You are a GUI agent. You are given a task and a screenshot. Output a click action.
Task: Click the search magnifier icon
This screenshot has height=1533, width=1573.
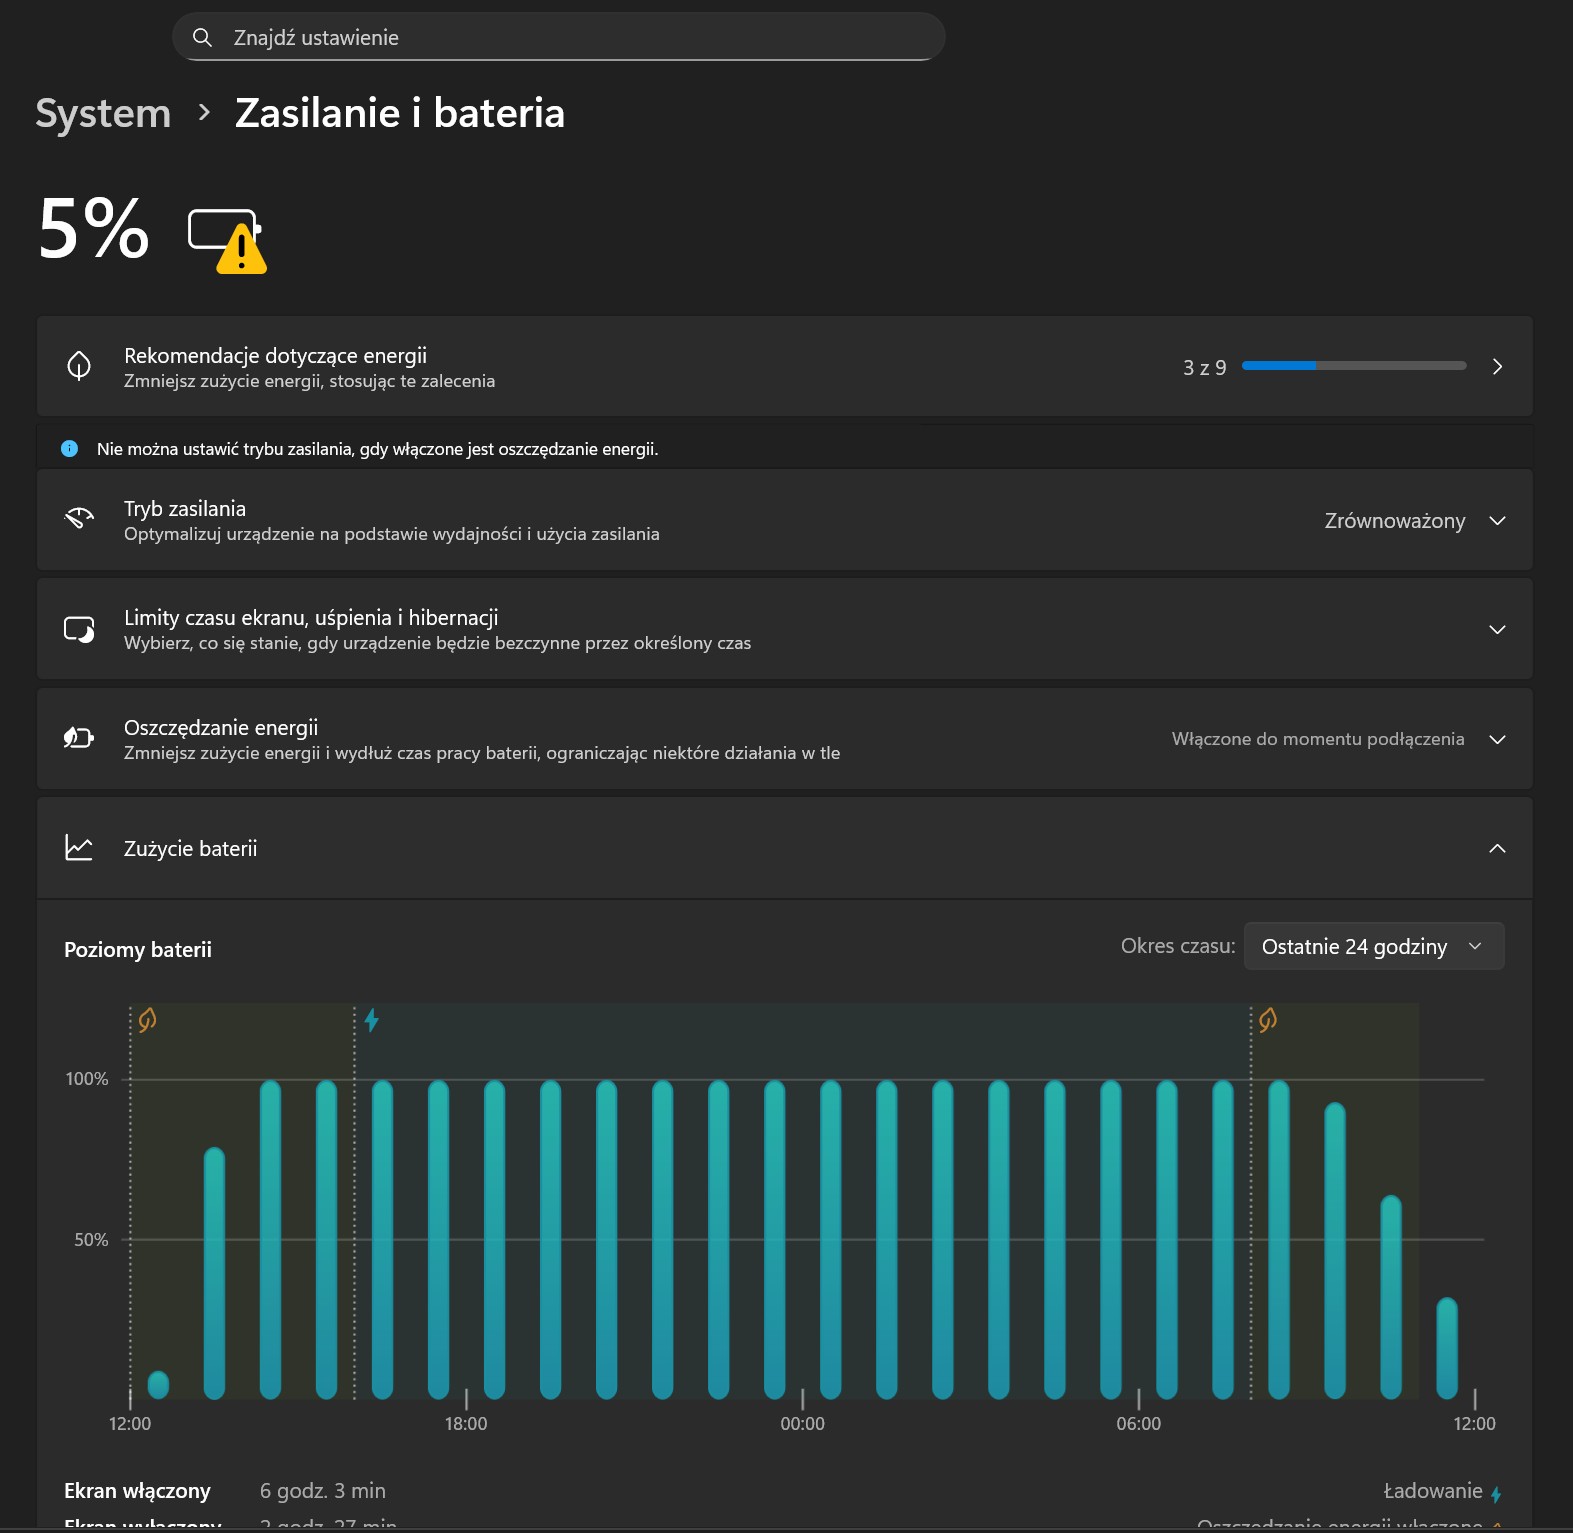tap(202, 38)
